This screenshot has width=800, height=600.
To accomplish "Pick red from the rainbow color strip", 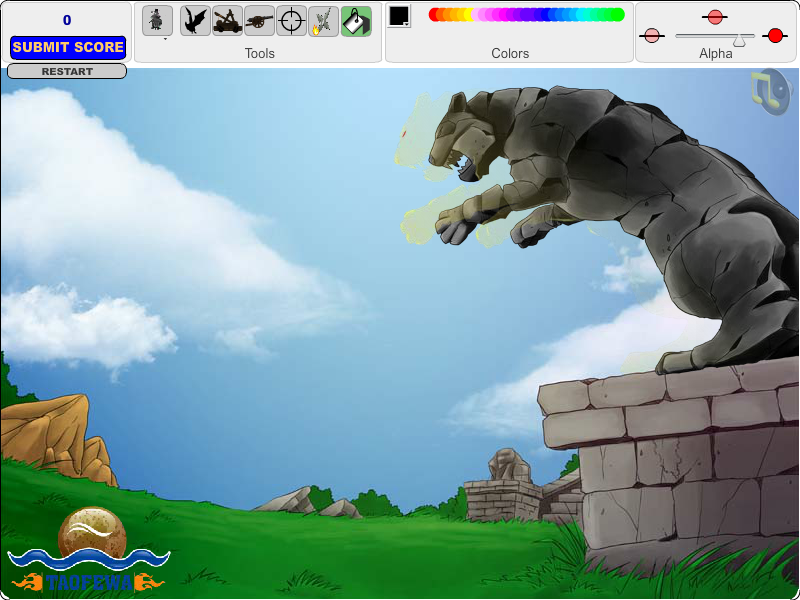I will [435, 15].
